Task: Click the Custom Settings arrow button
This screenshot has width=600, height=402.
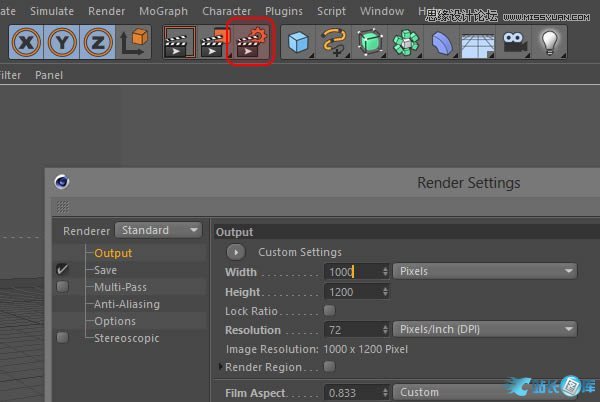Action: (237, 252)
